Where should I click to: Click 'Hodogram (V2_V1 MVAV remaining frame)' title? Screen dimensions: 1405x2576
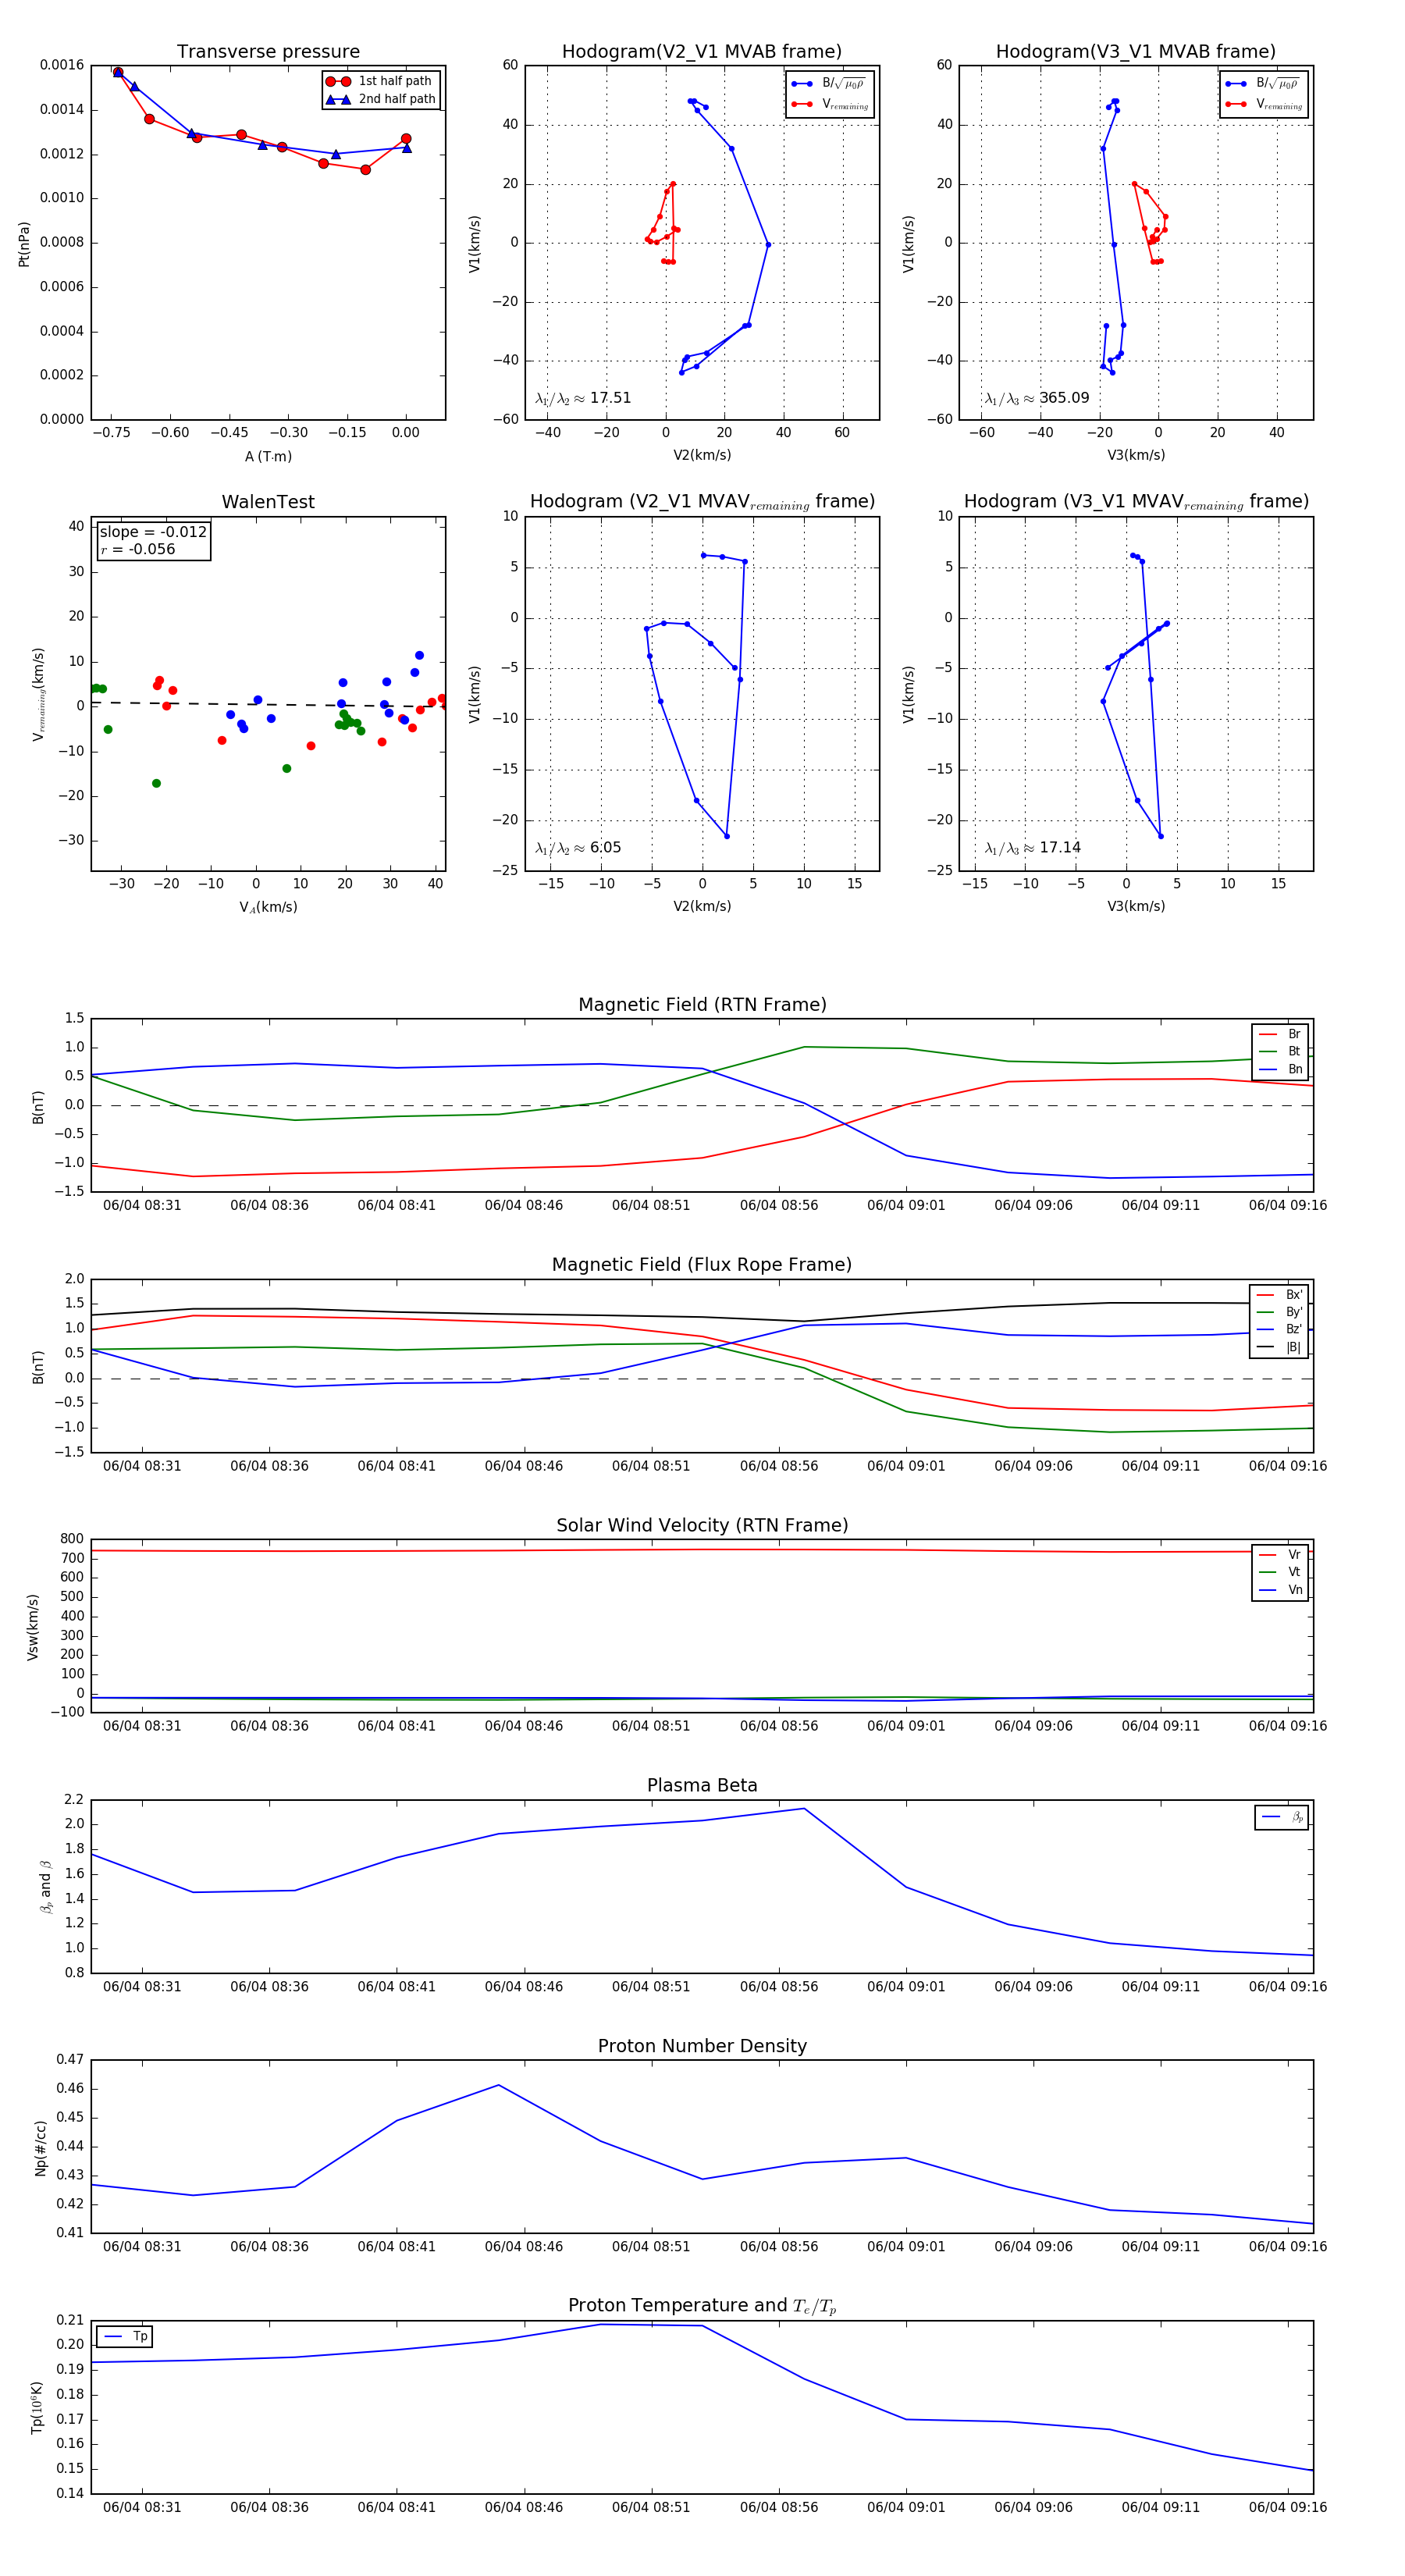[x=702, y=502]
